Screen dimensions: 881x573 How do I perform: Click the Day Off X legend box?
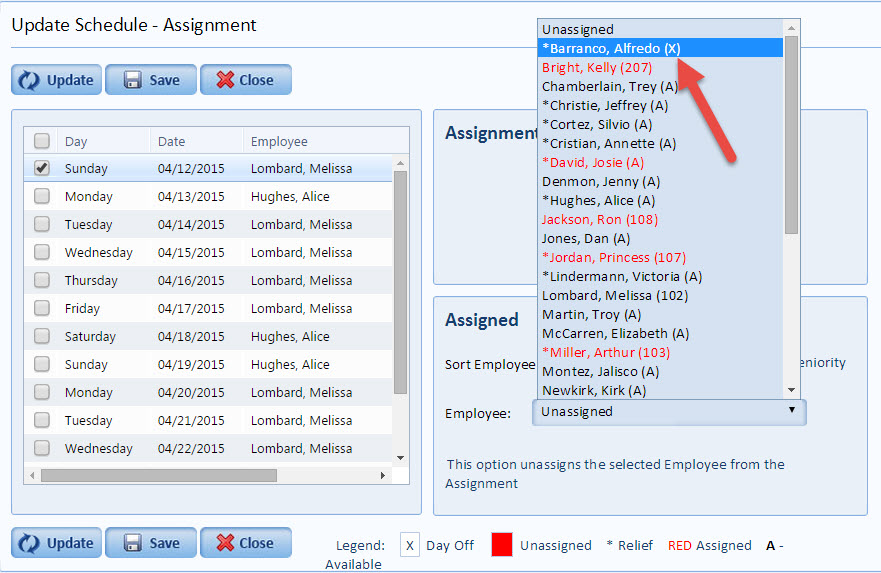pyautogui.click(x=409, y=545)
